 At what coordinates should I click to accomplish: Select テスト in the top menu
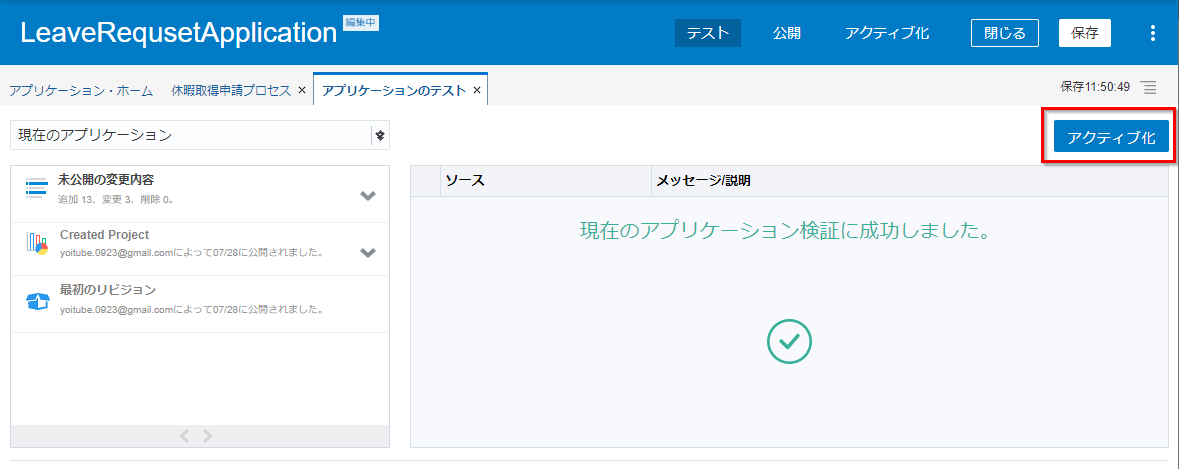tap(707, 33)
